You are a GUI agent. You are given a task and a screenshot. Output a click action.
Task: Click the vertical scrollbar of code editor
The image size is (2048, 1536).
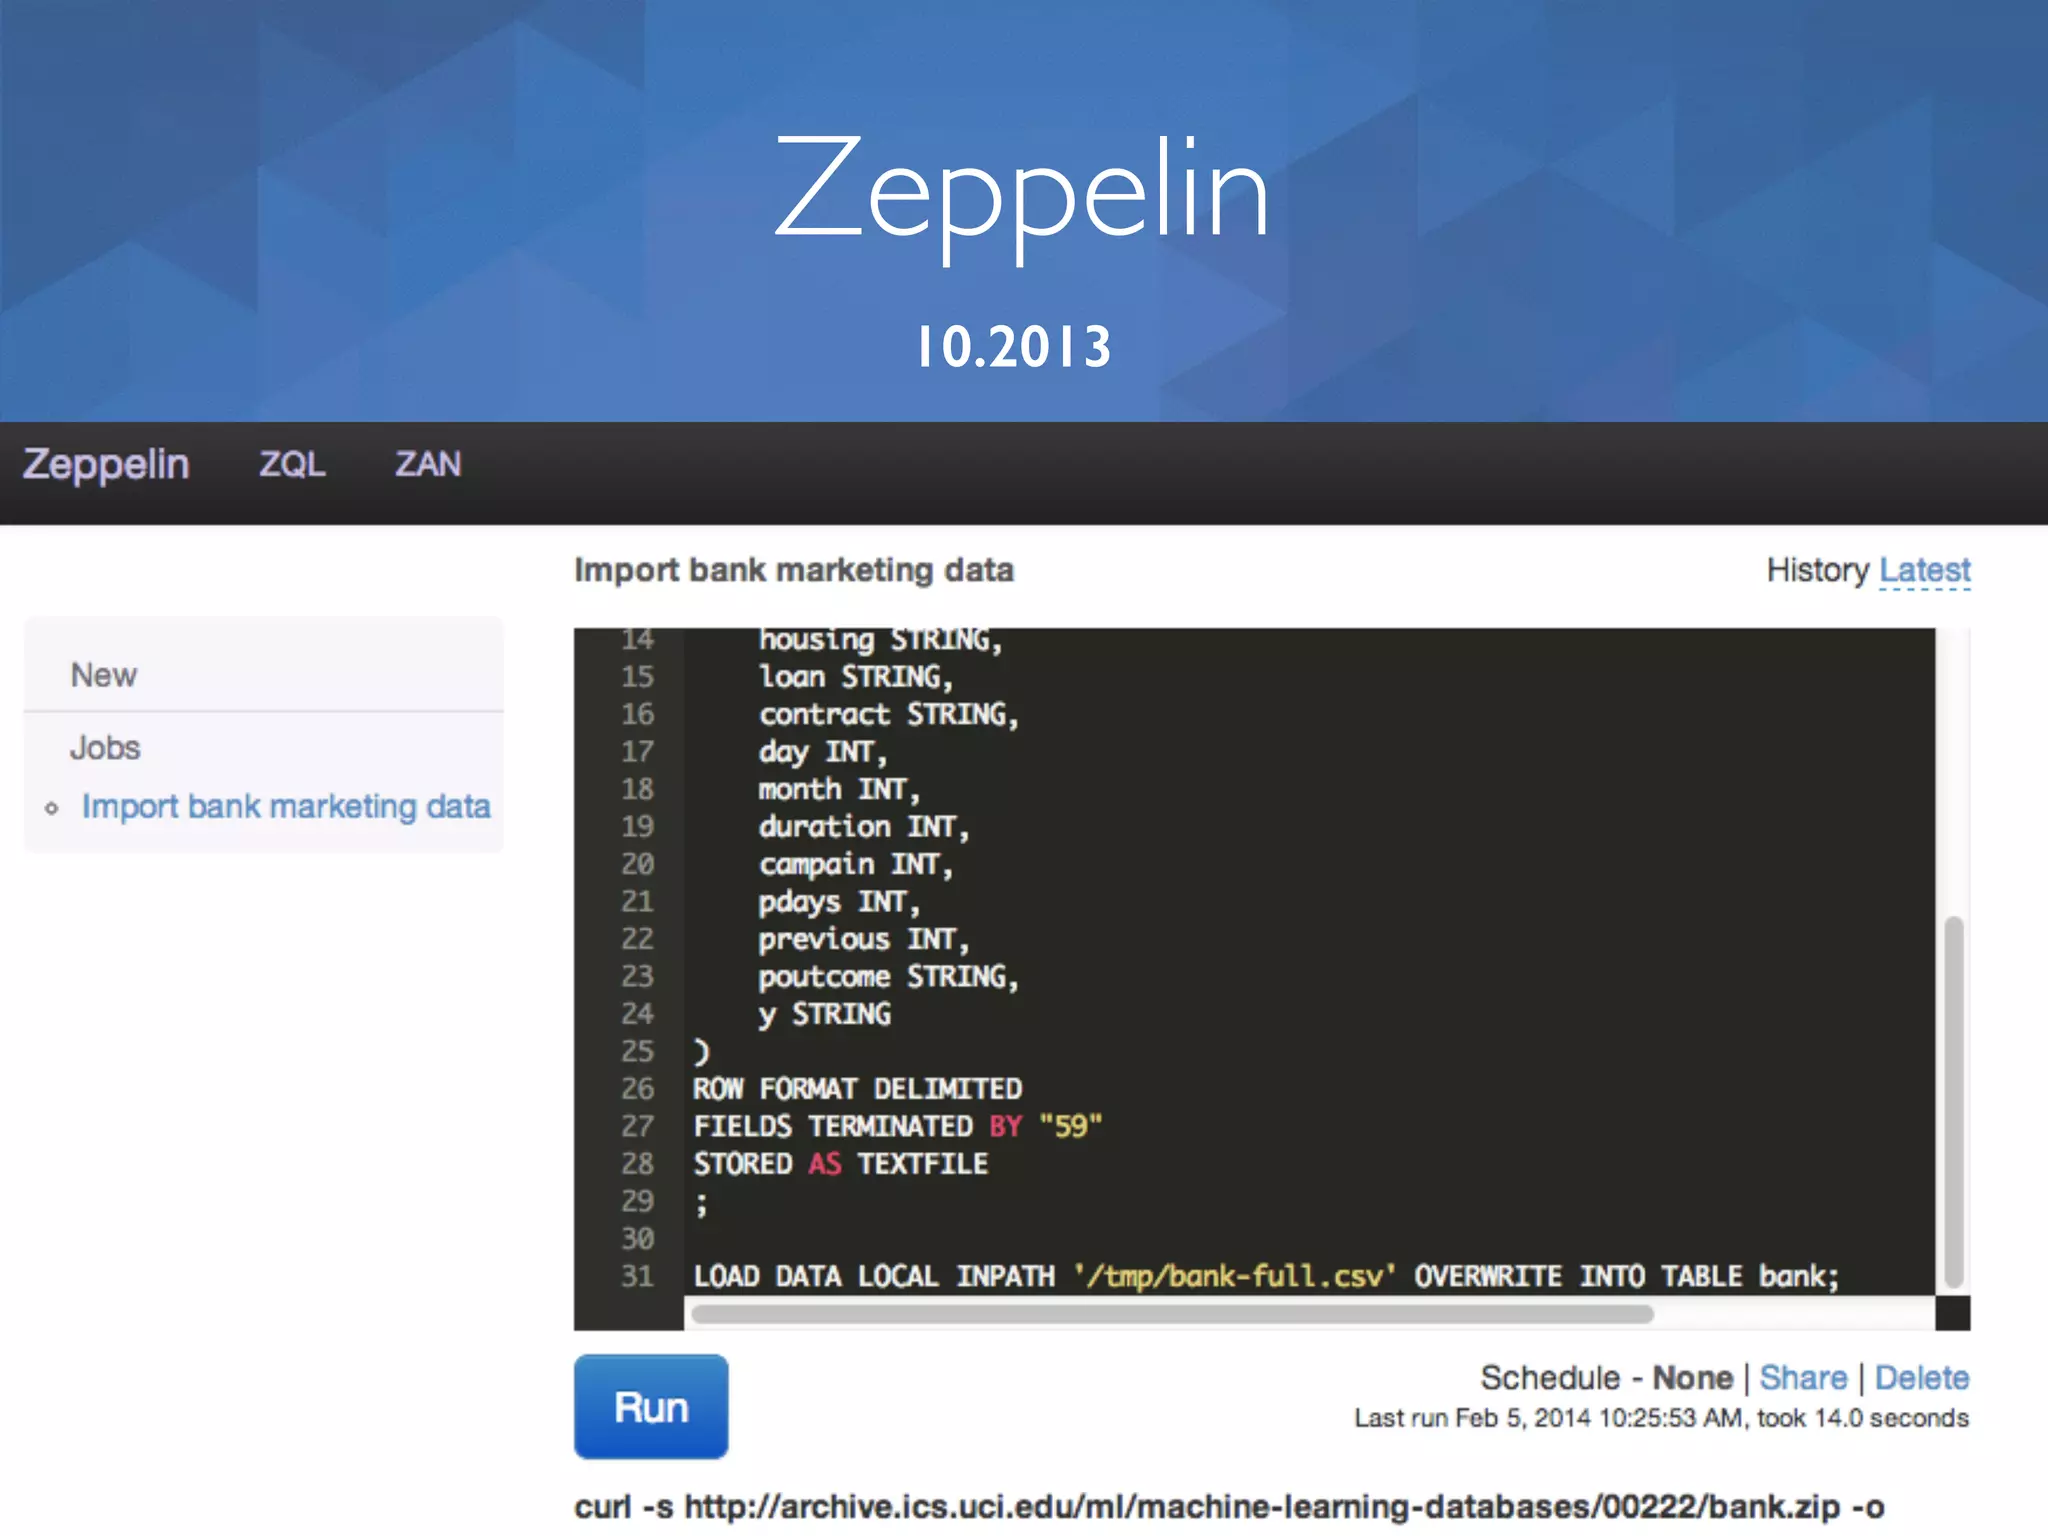tap(1953, 1102)
